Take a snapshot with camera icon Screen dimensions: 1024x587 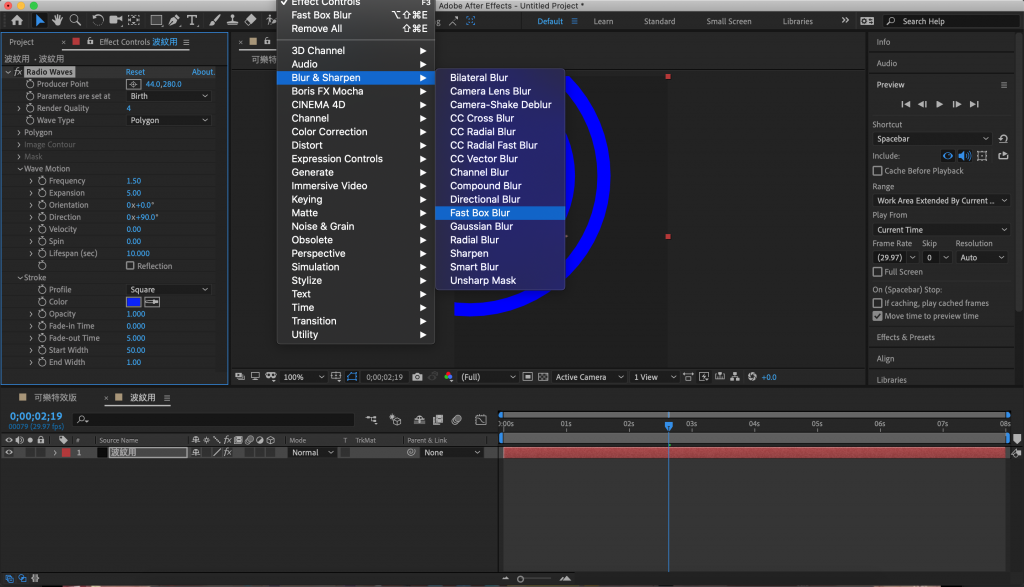pyautogui.click(x=417, y=377)
